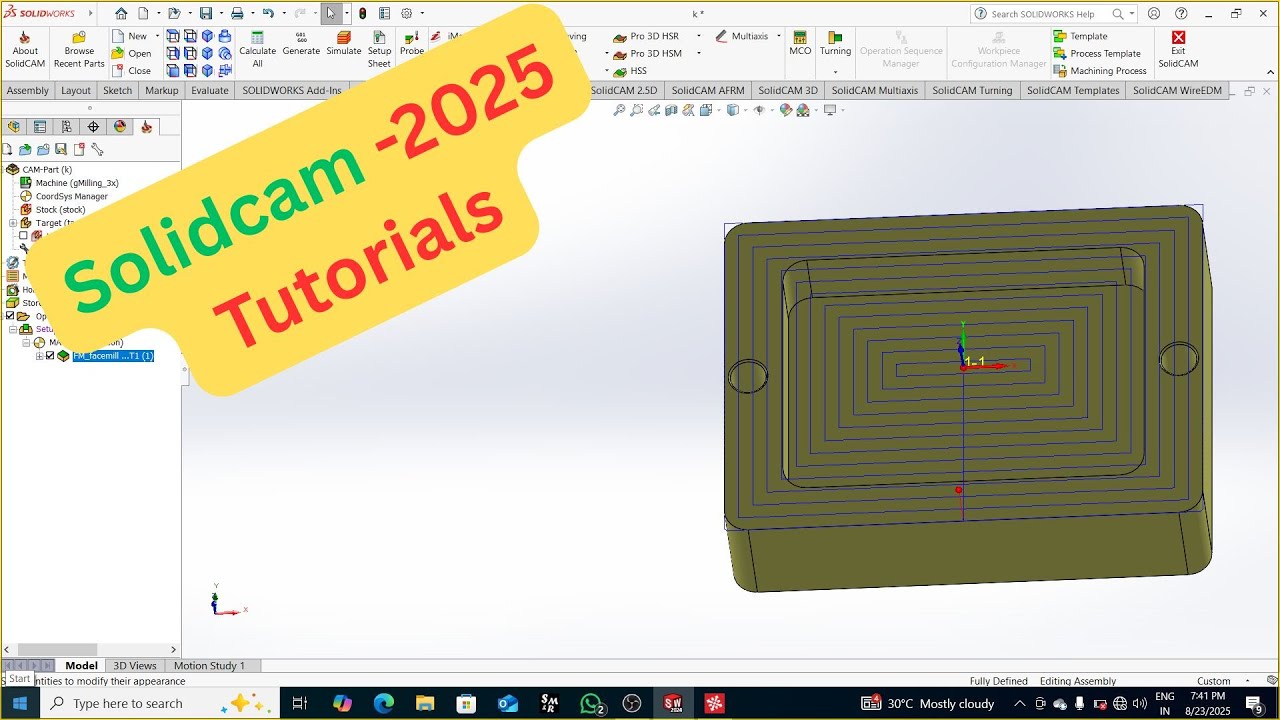Switch to SolidCAM Turning tab
This screenshot has height=720, width=1280.
(972, 90)
